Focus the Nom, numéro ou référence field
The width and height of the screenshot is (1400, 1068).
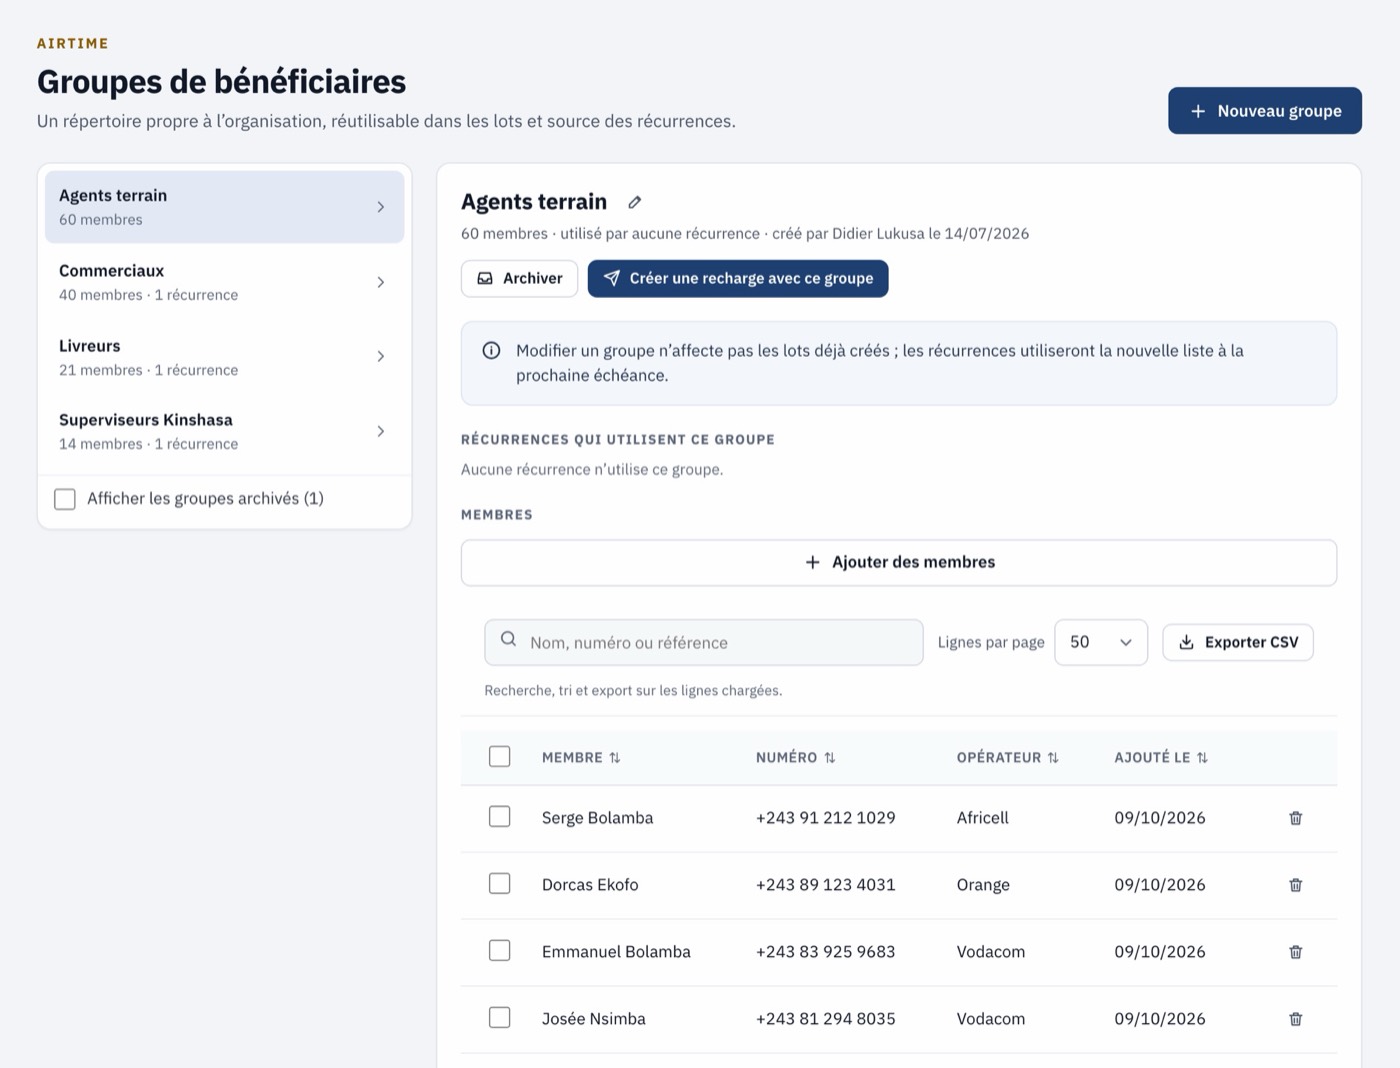pos(704,643)
